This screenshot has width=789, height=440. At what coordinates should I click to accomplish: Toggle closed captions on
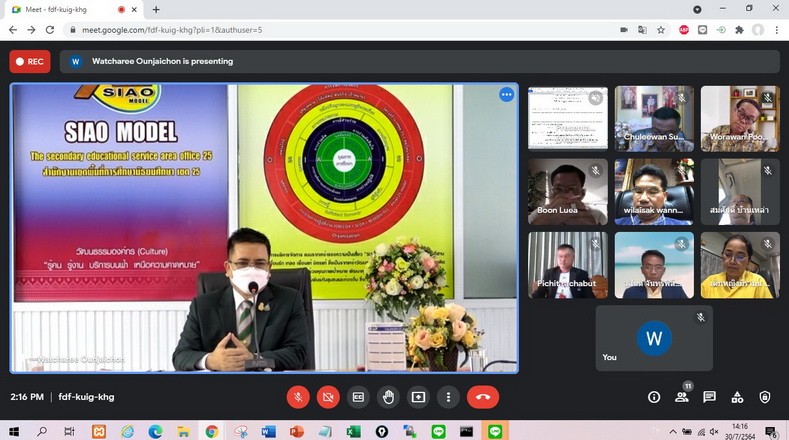point(358,397)
